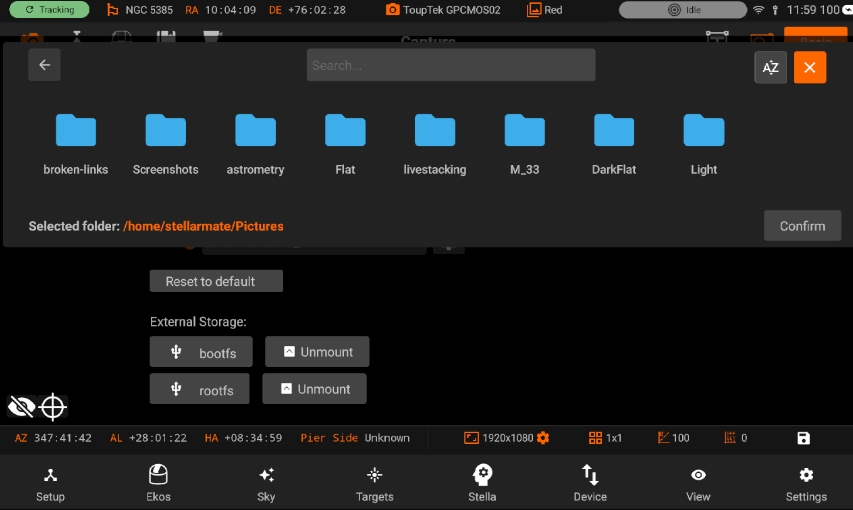Click the Tracking status button
853x510 pixels.
[x=50, y=10]
